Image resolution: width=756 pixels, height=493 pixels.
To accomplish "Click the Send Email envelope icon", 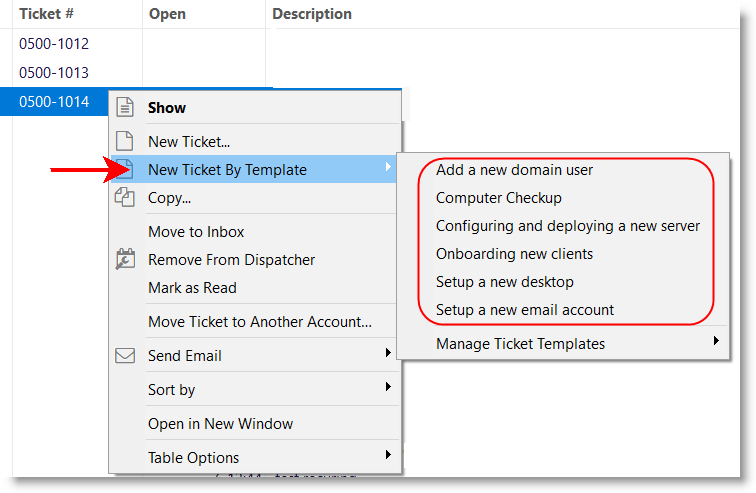I will (x=125, y=355).
